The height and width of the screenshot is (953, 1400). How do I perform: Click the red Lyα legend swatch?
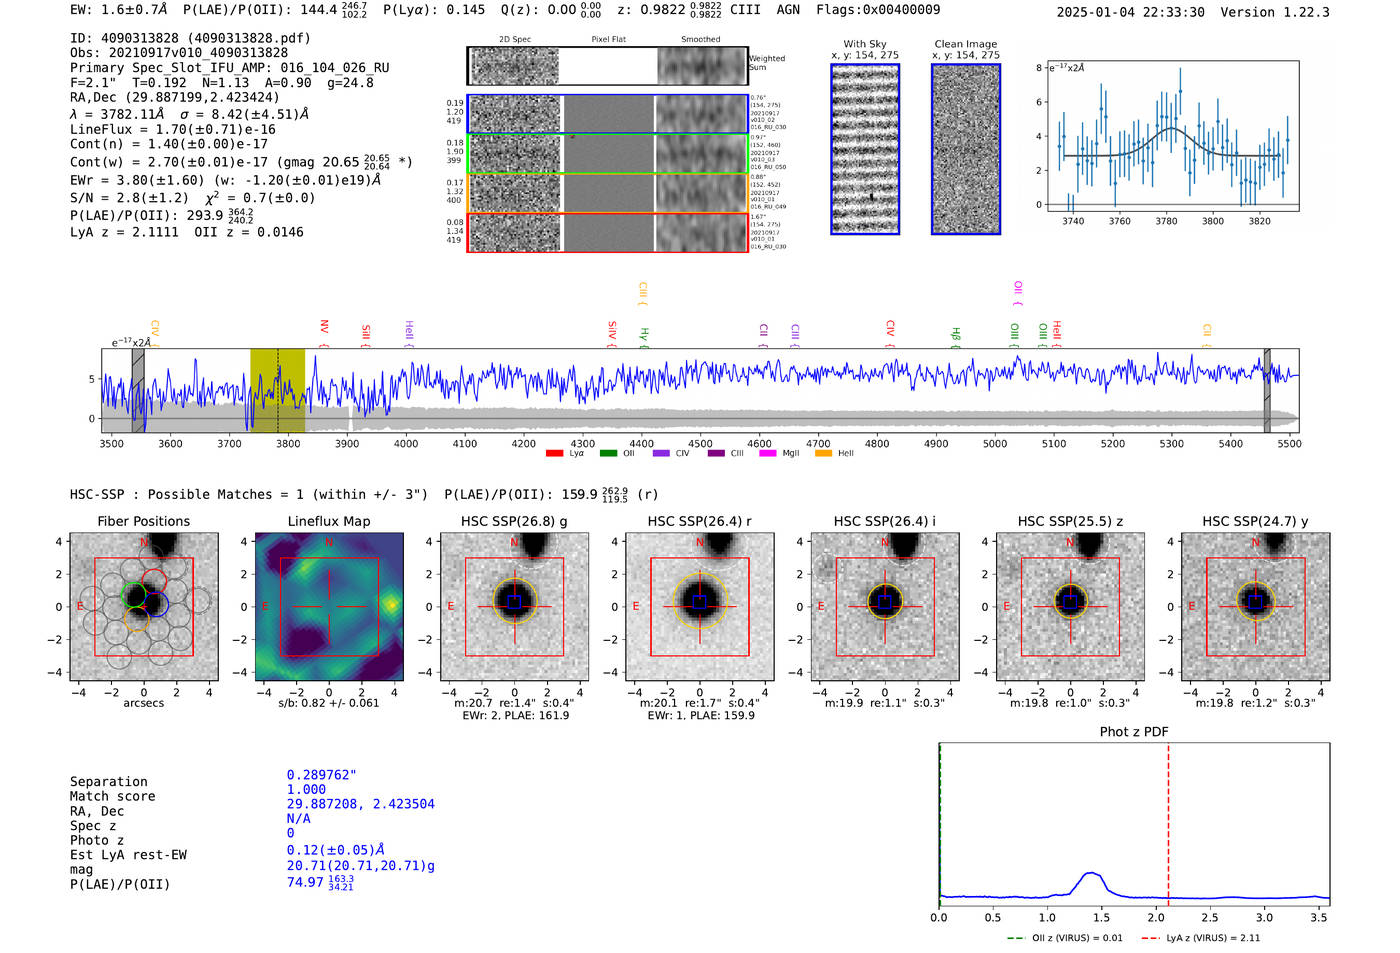click(554, 453)
